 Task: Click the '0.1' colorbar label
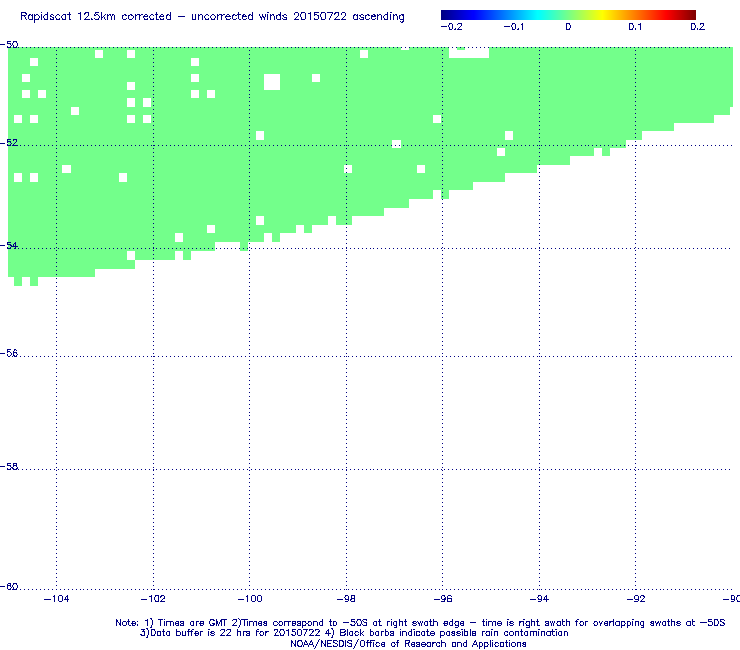[635, 27]
